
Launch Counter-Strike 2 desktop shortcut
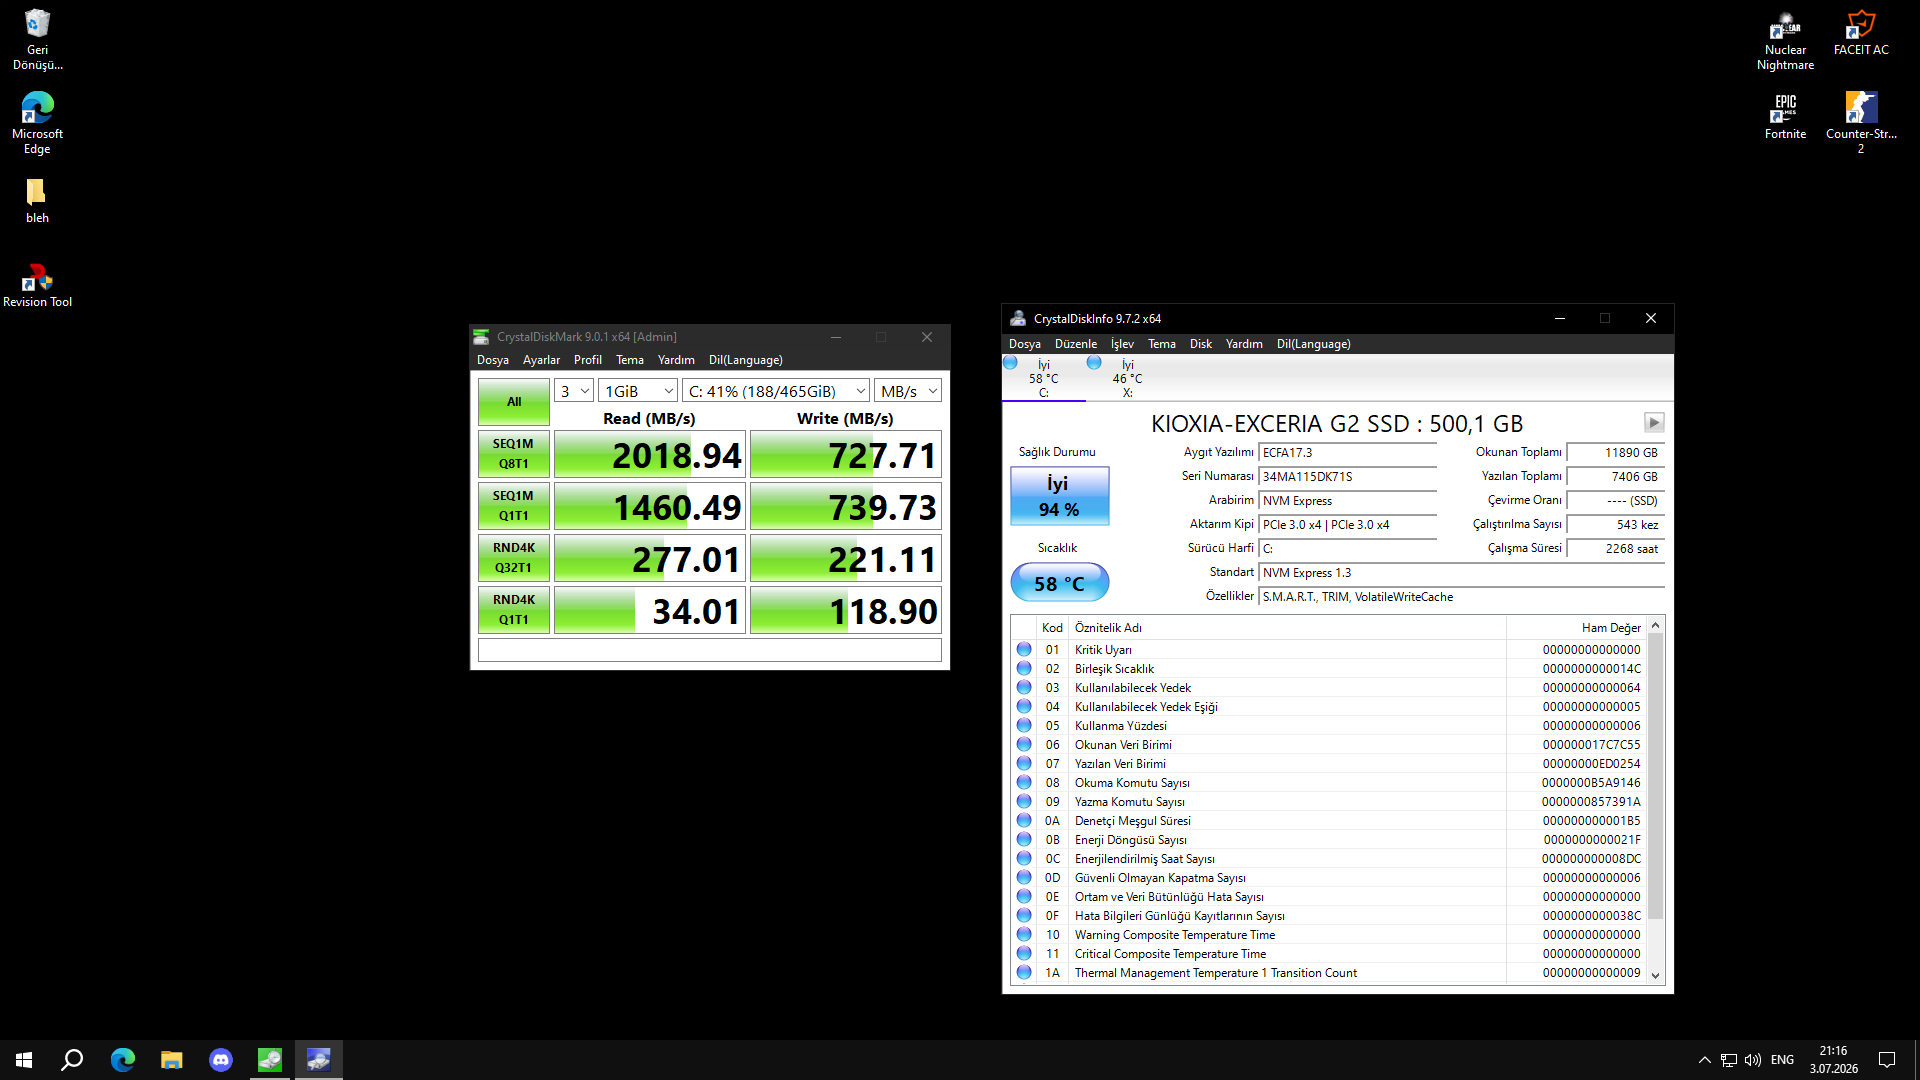[1861, 123]
